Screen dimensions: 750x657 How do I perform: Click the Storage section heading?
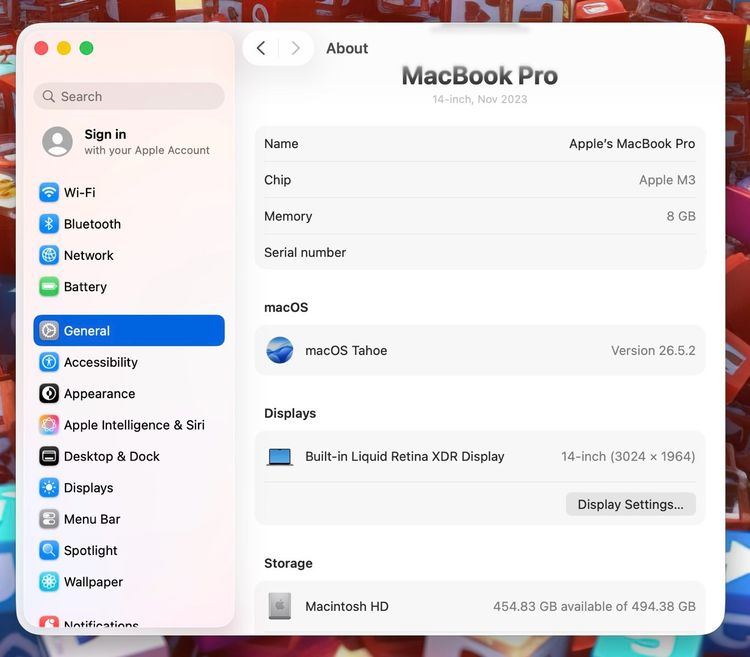[288, 563]
